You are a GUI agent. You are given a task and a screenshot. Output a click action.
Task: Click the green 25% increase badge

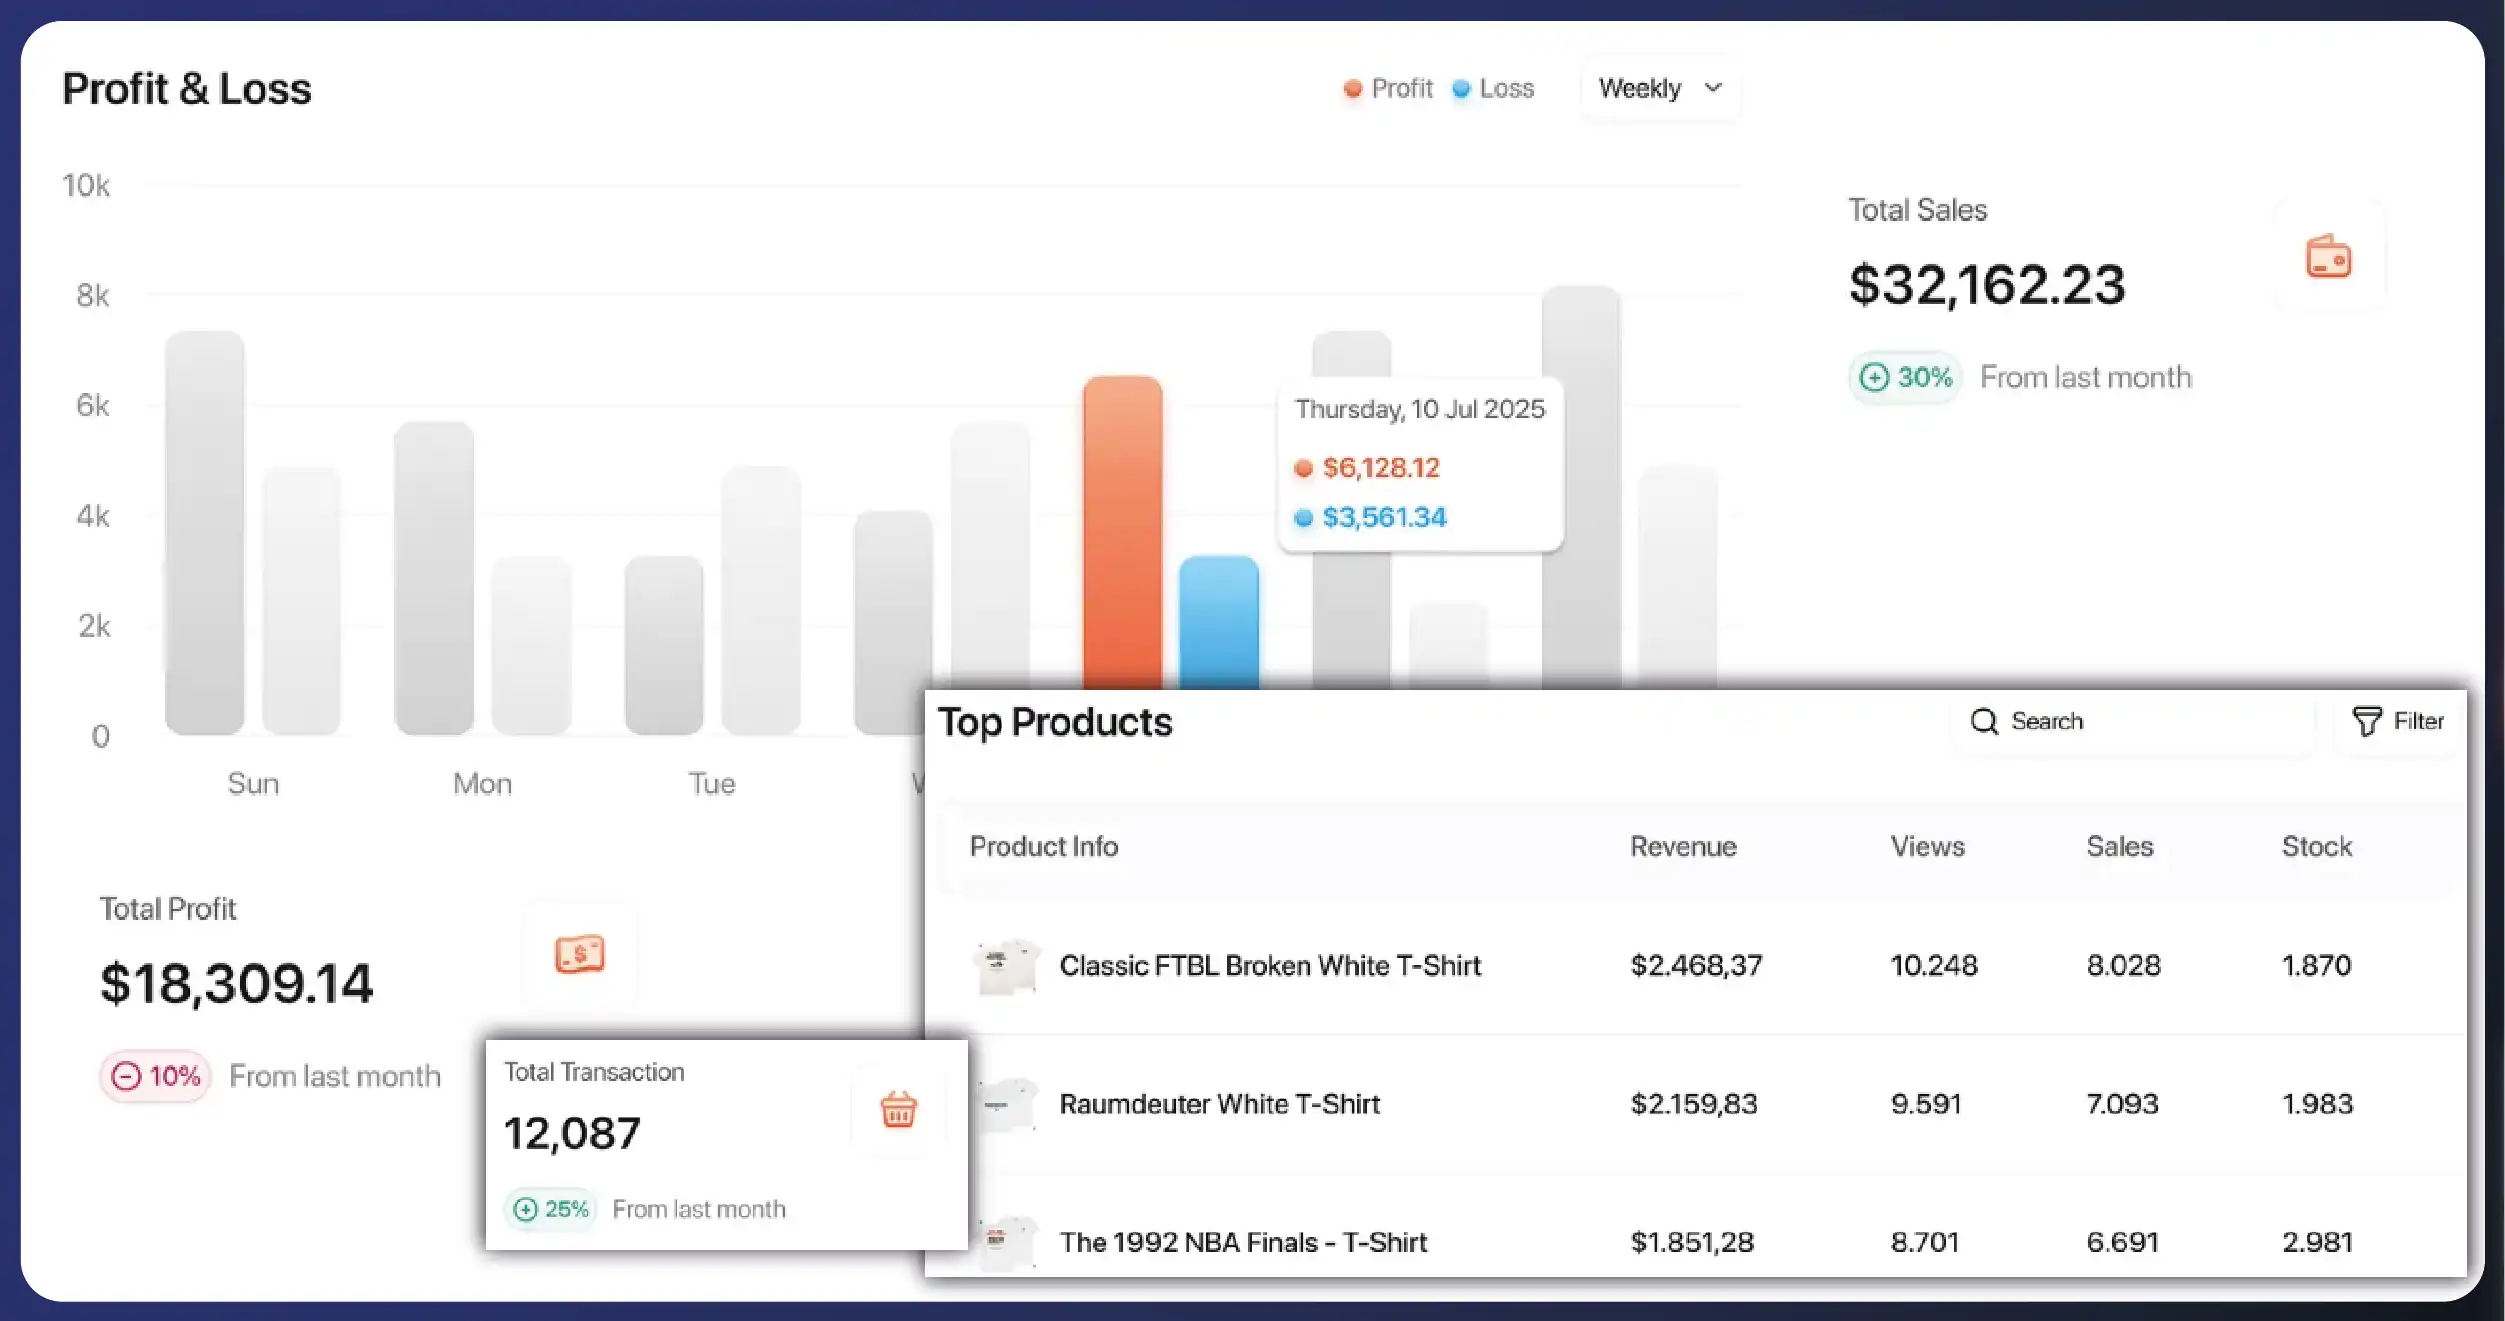coord(551,1210)
